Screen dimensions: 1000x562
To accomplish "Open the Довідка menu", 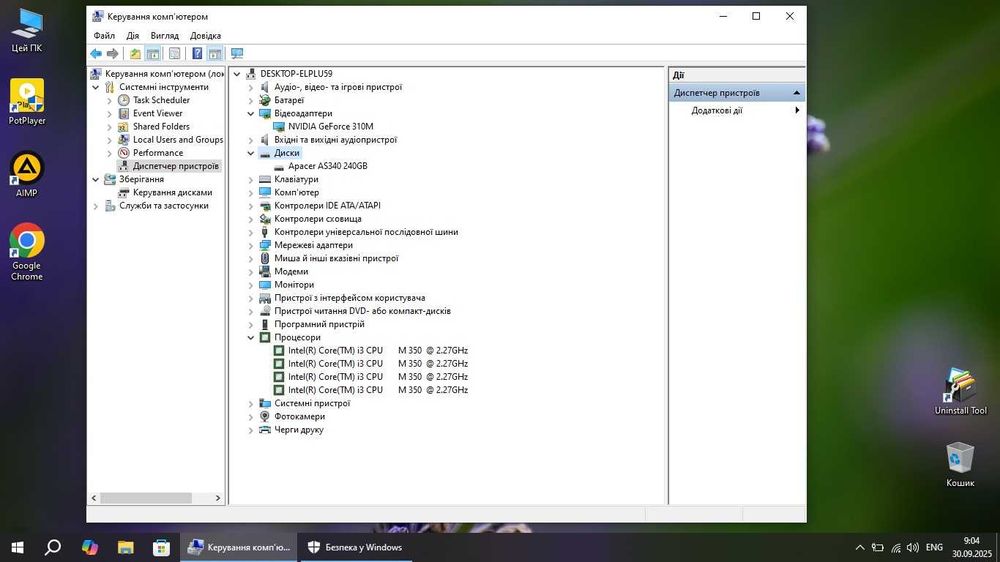I will click(x=205, y=36).
